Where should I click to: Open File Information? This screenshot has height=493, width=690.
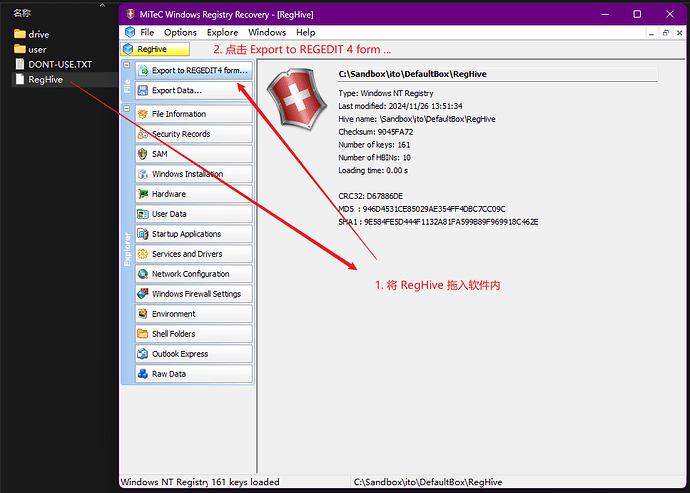[x=194, y=114]
